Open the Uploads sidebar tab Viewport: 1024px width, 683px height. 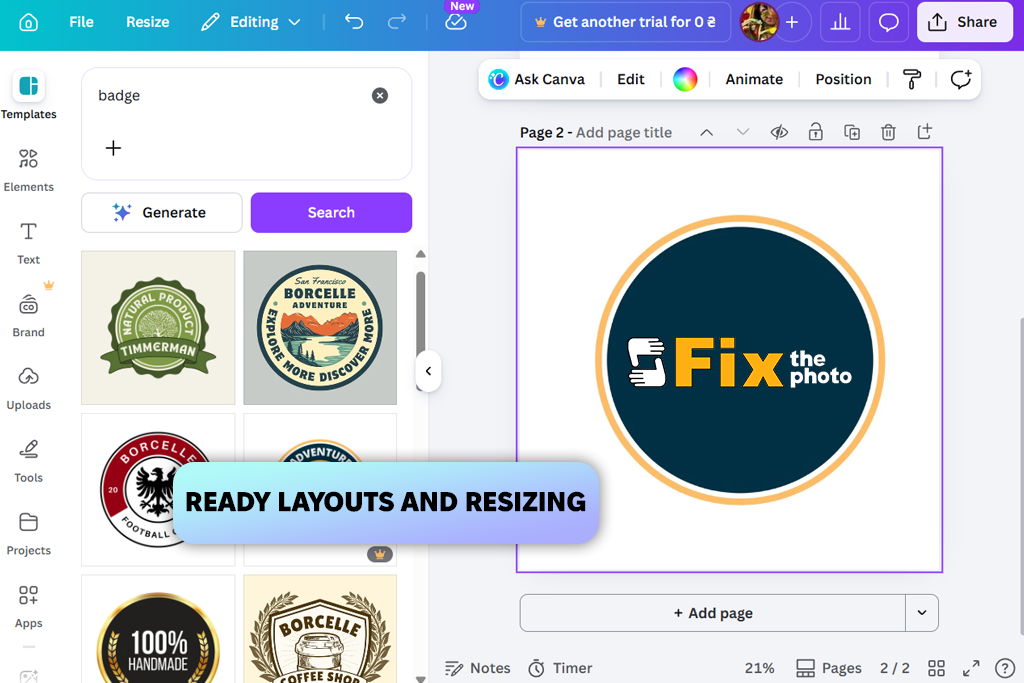pyautogui.click(x=28, y=389)
